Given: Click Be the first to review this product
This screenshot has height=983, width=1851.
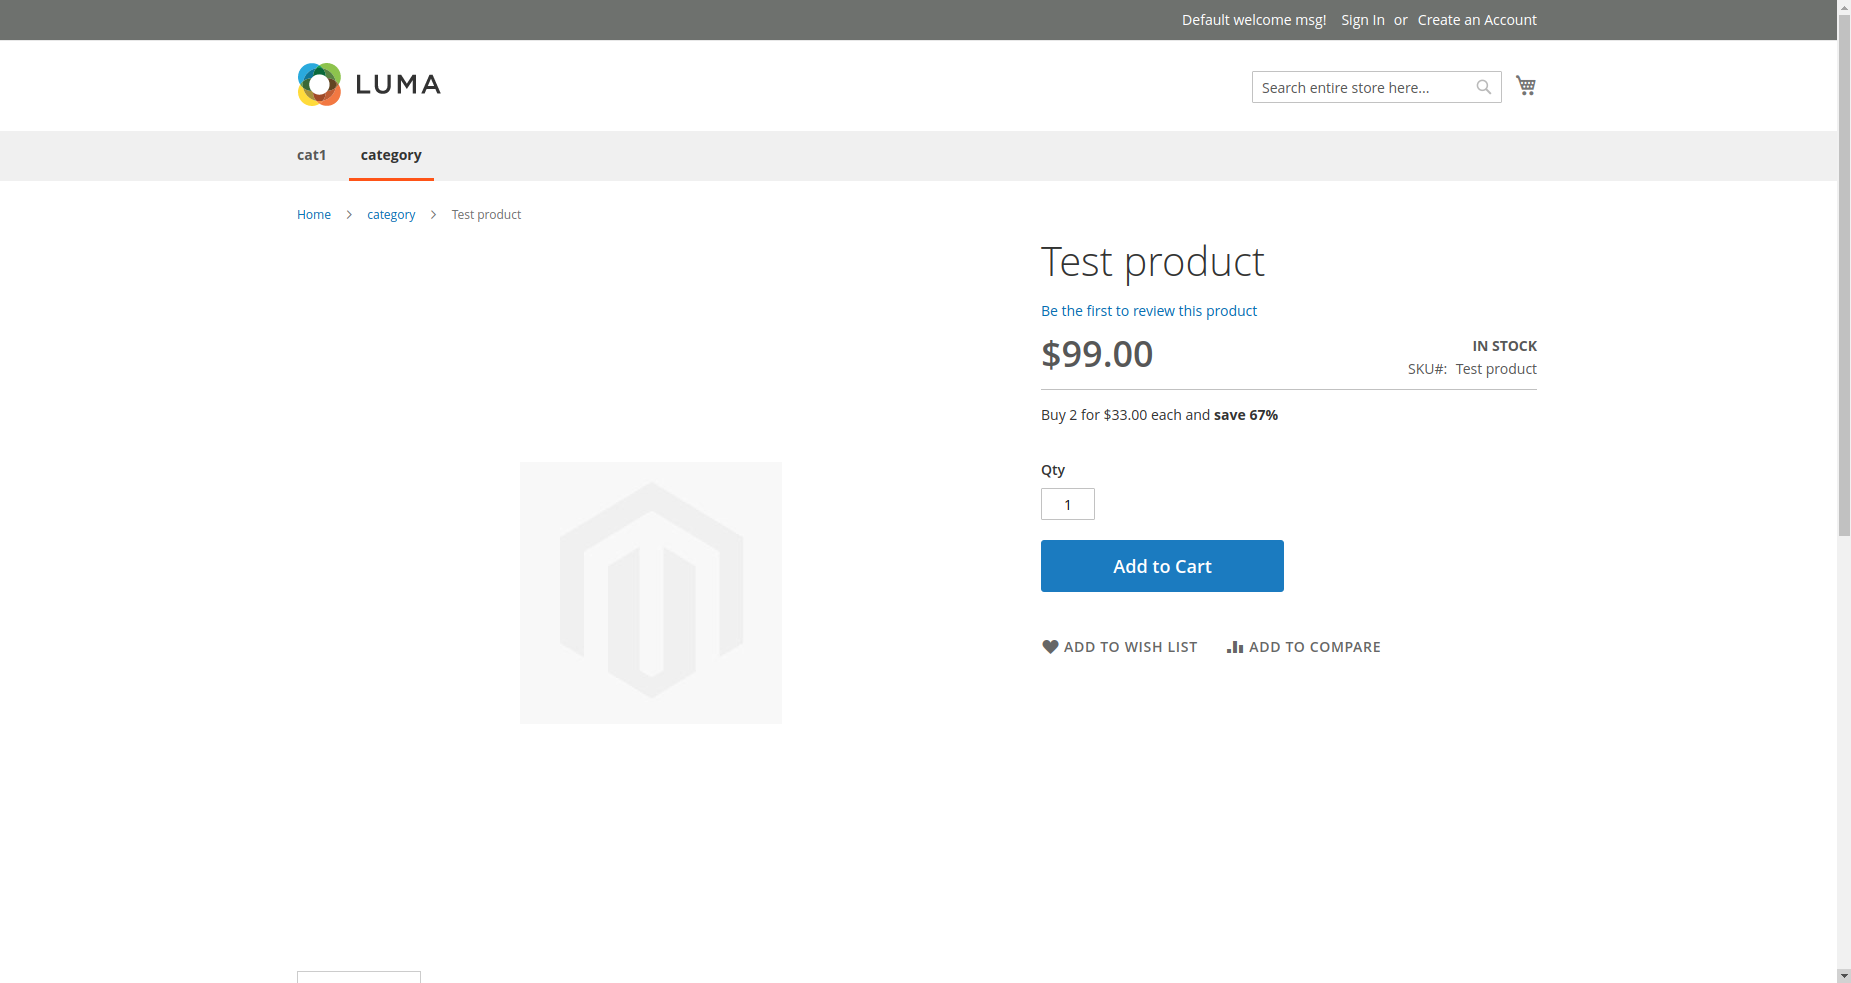Looking at the screenshot, I should pyautogui.click(x=1148, y=310).
